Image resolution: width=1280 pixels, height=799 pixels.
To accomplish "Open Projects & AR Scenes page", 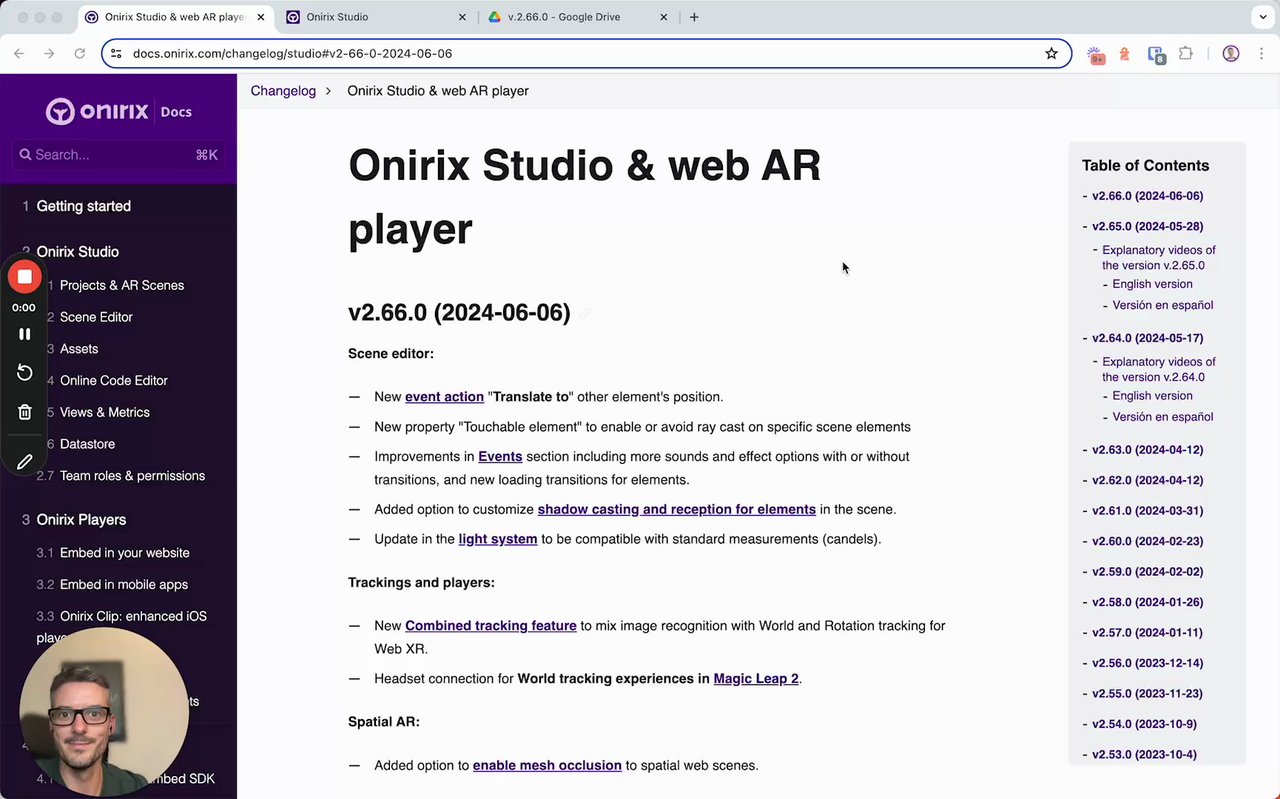I will (x=122, y=285).
